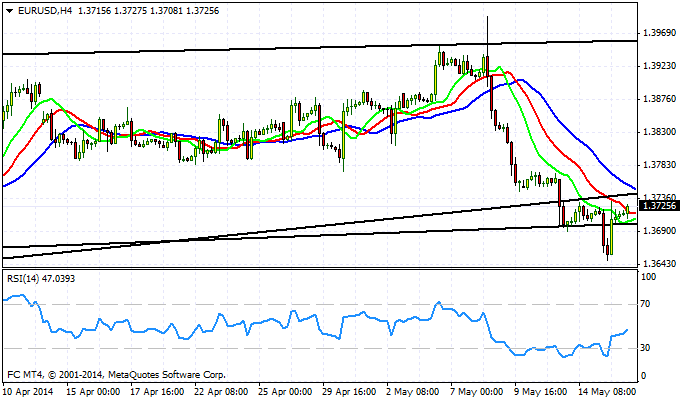Click the RSI 70 level label

click(x=646, y=304)
